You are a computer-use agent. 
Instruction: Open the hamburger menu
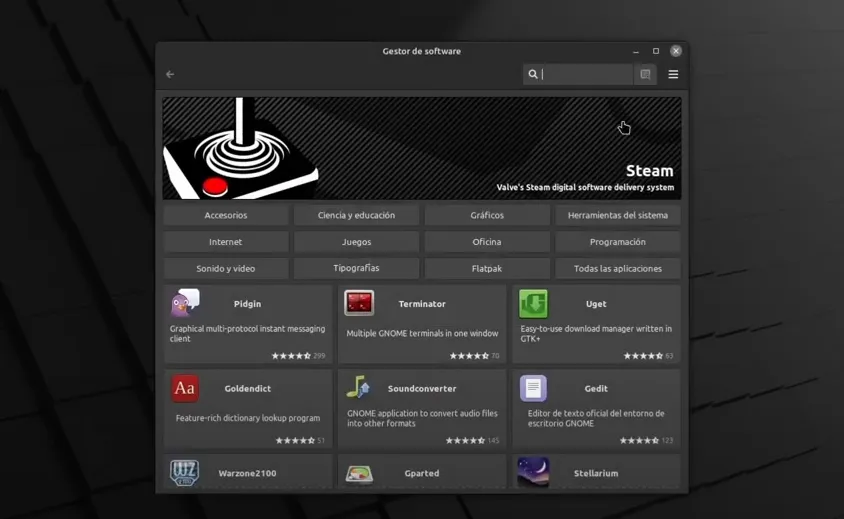pos(673,74)
